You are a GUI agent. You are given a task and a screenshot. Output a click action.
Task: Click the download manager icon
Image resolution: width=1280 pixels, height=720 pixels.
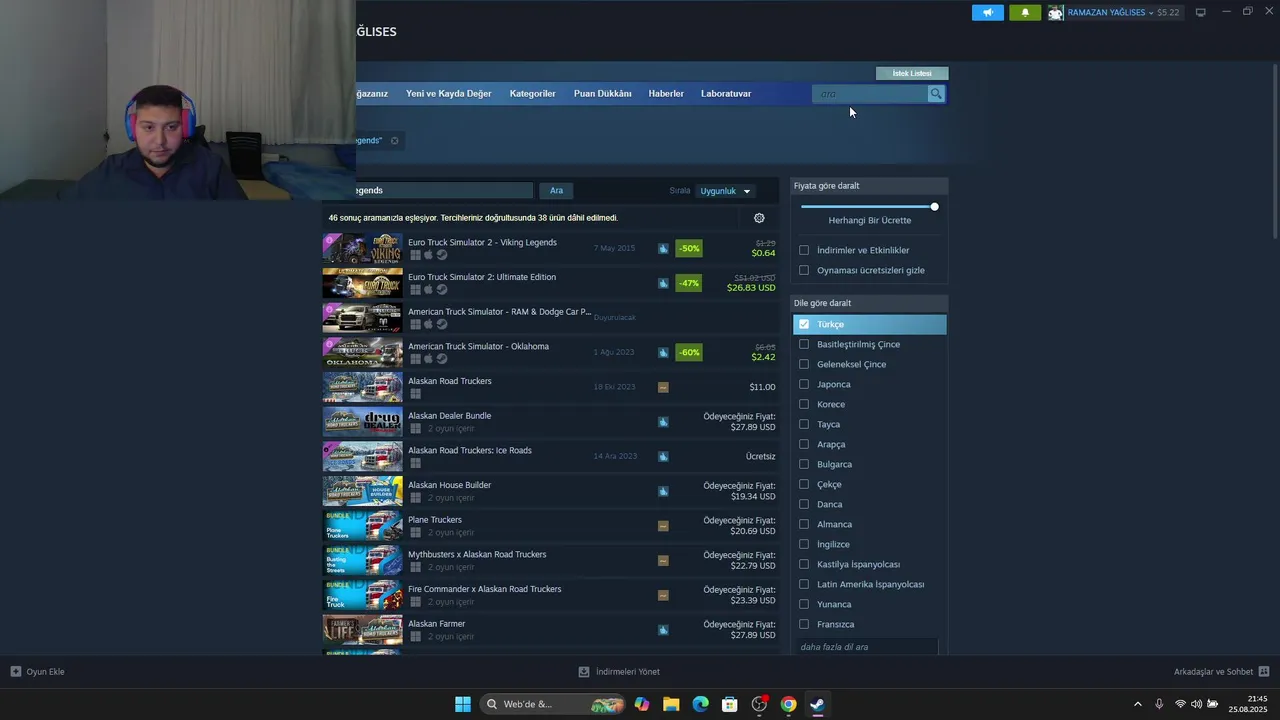[584, 672]
